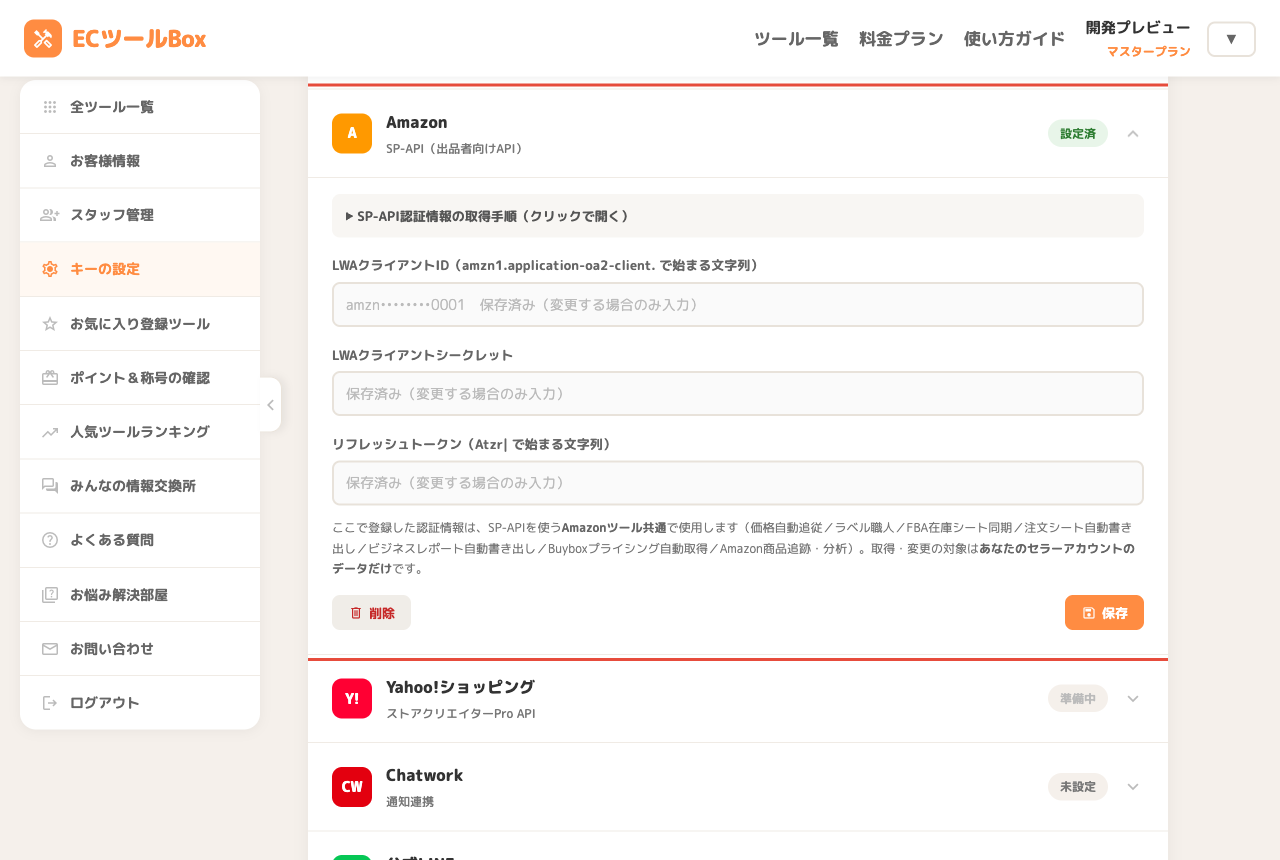Screen dimensions: 1280x860
Task: Click the 設定済 status badge for Amazon
Action: [1078, 133]
